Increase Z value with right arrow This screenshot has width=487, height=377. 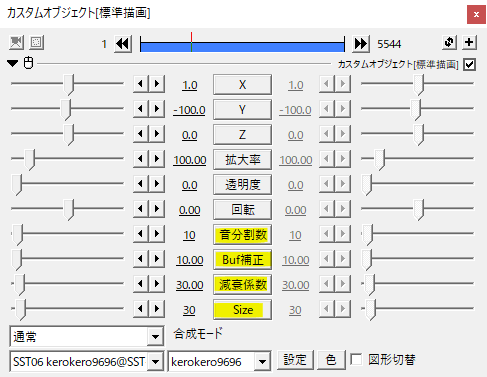(157, 134)
